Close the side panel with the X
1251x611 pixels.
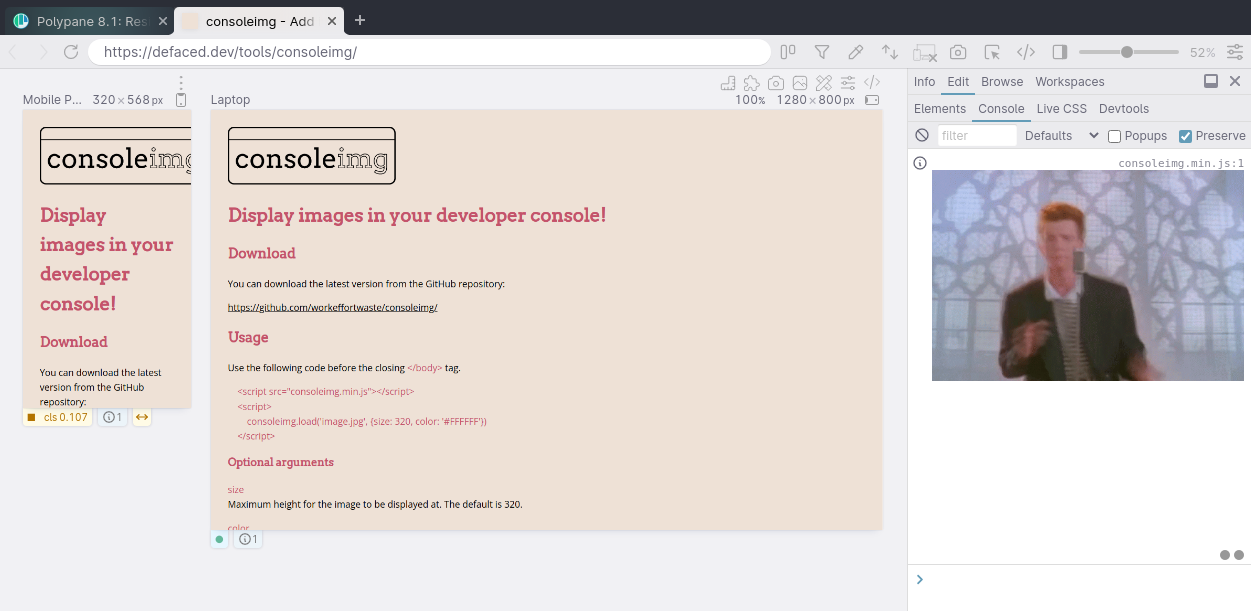click(x=1237, y=81)
